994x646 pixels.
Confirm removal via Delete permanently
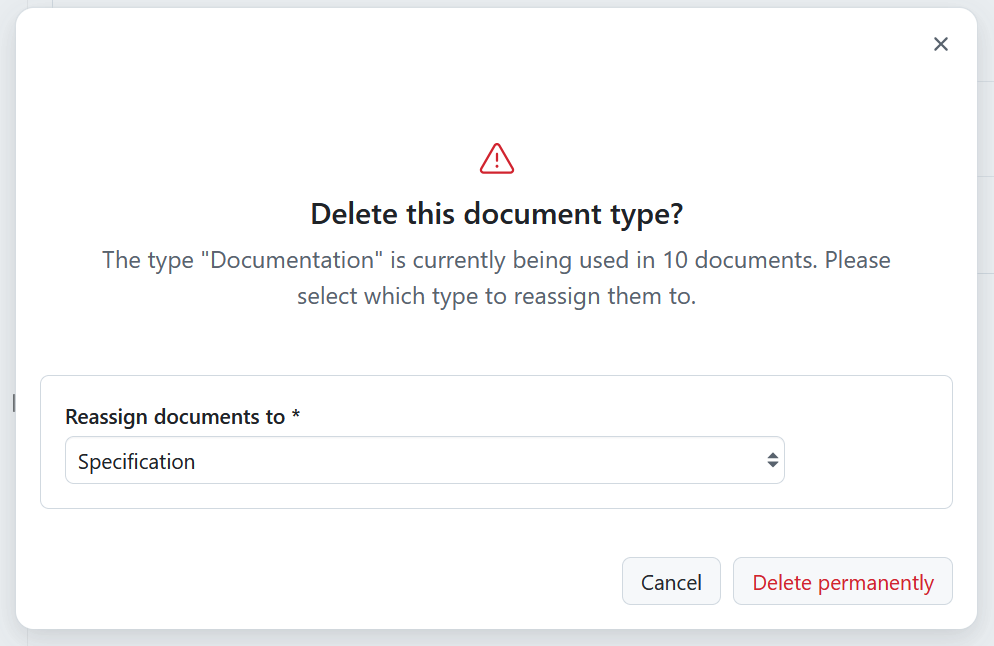point(842,581)
